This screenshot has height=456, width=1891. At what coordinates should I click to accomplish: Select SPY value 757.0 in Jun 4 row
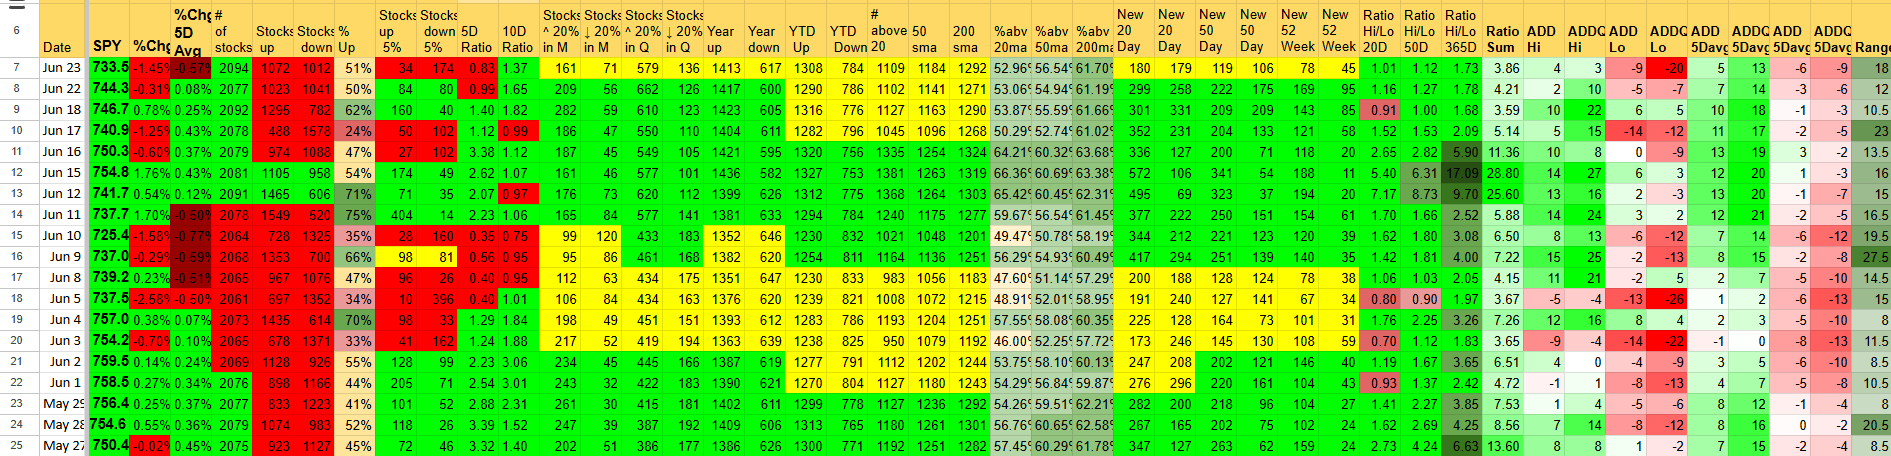pos(108,320)
